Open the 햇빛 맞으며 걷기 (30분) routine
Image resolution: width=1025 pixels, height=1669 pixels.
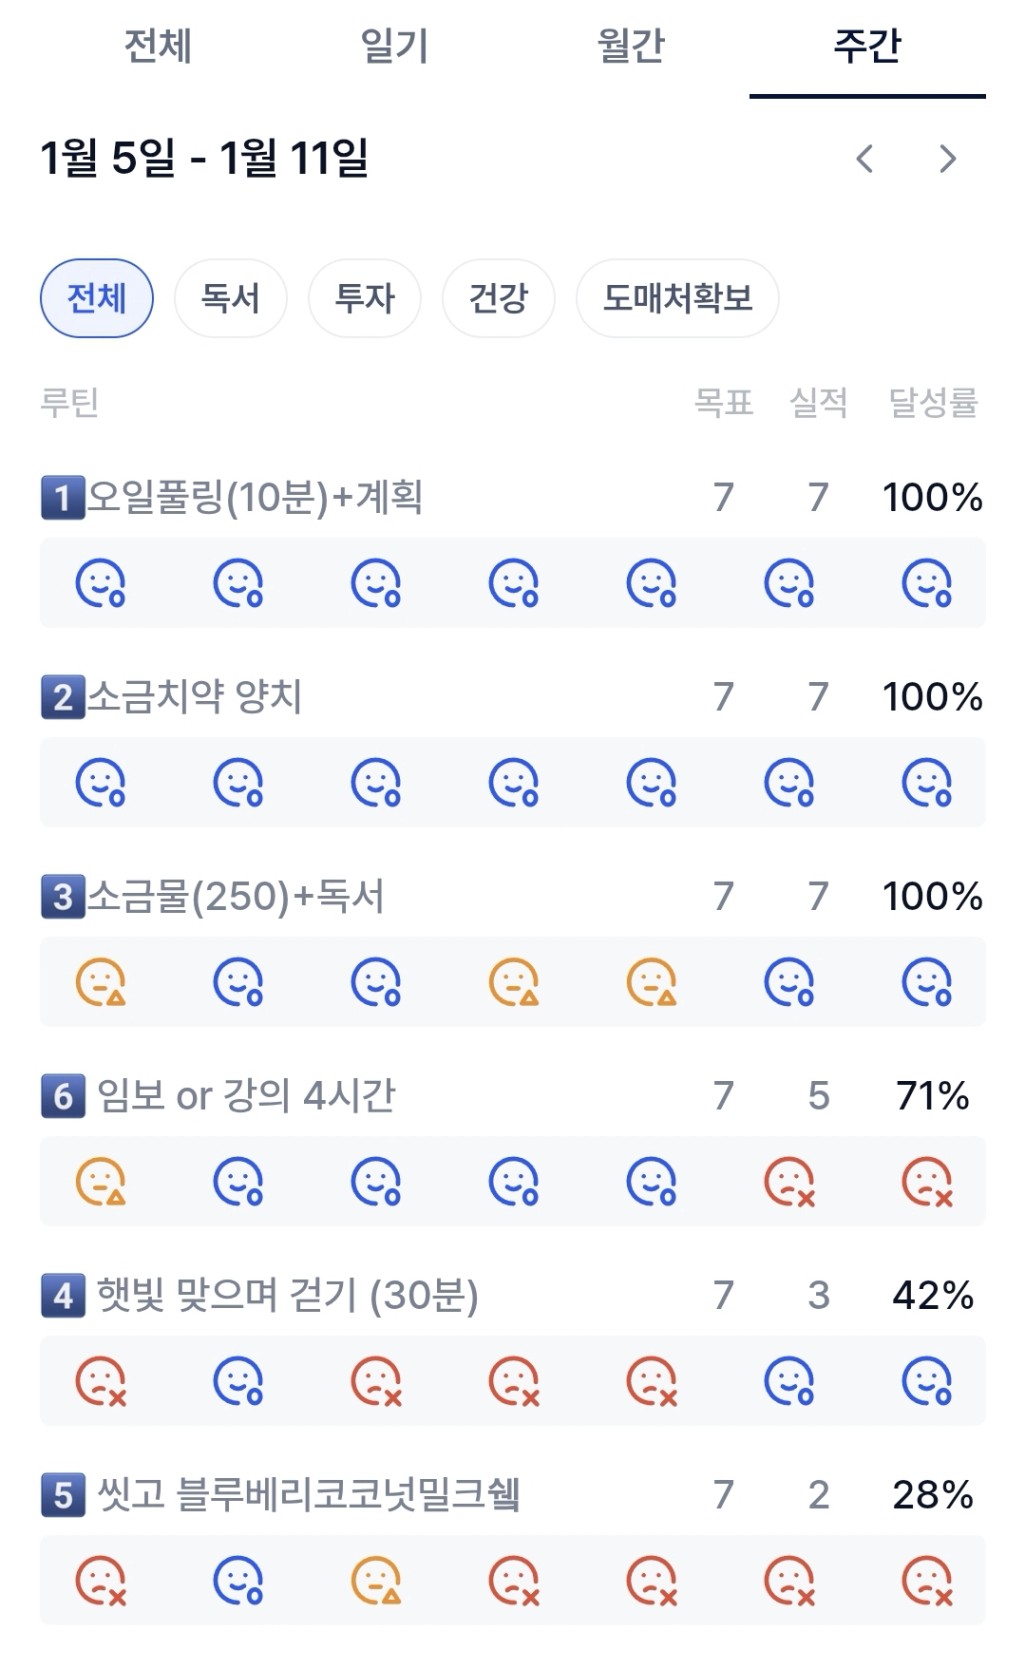coord(287,1295)
